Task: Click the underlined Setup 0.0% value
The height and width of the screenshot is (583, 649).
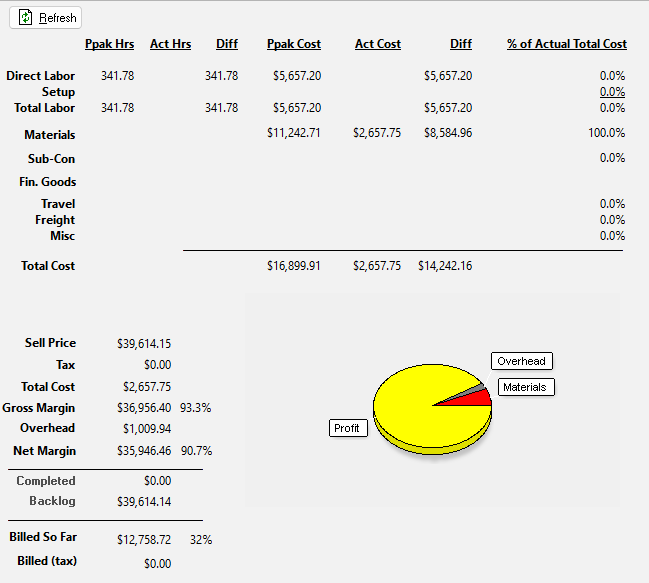Action: tap(612, 92)
